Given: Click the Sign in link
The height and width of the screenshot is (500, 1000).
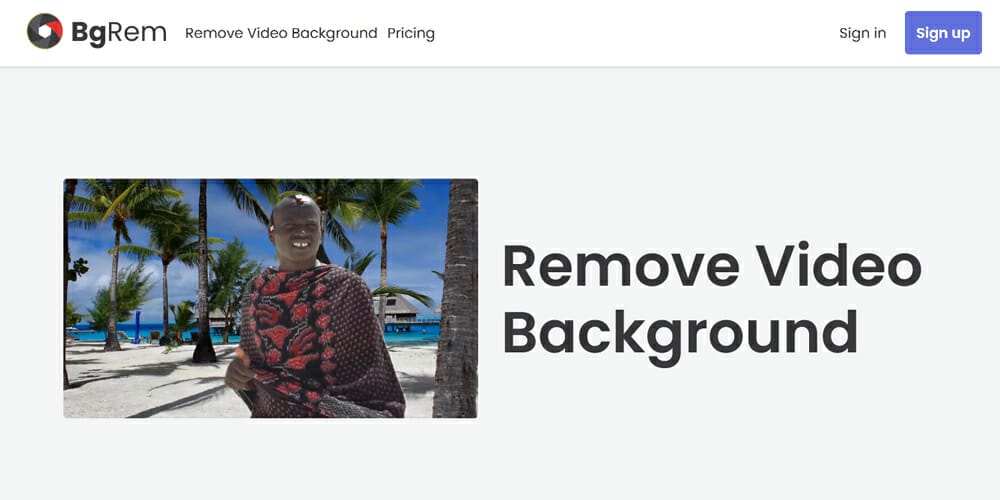Looking at the screenshot, I should coord(862,33).
